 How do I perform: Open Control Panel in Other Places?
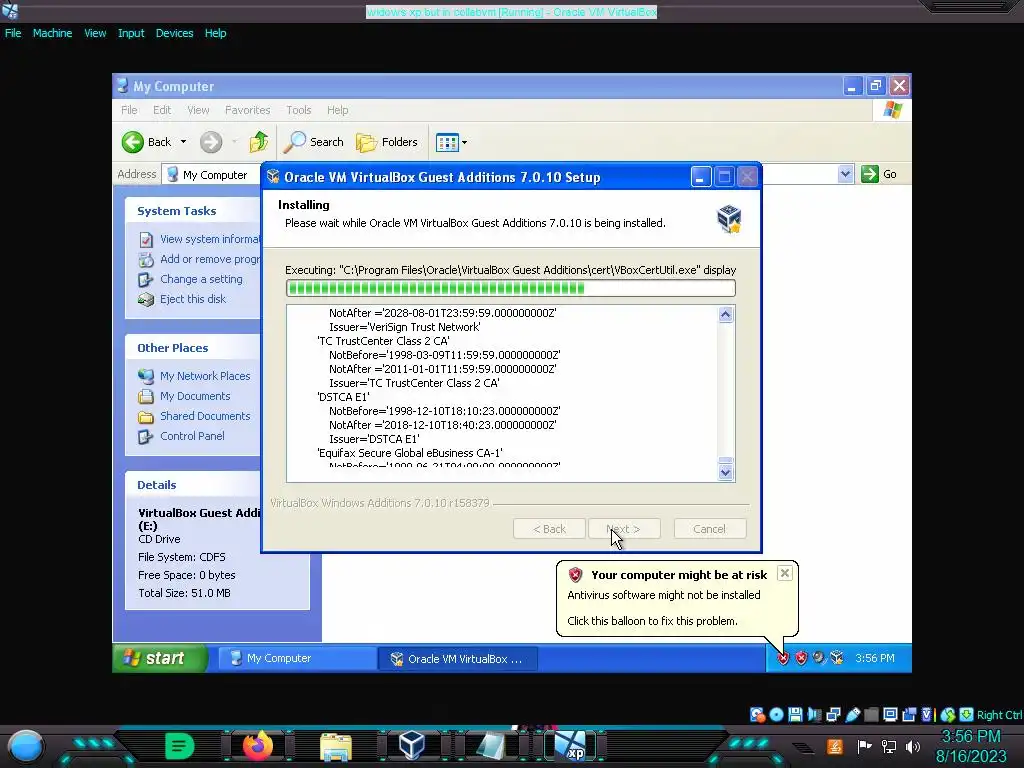click(x=182, y=436)
